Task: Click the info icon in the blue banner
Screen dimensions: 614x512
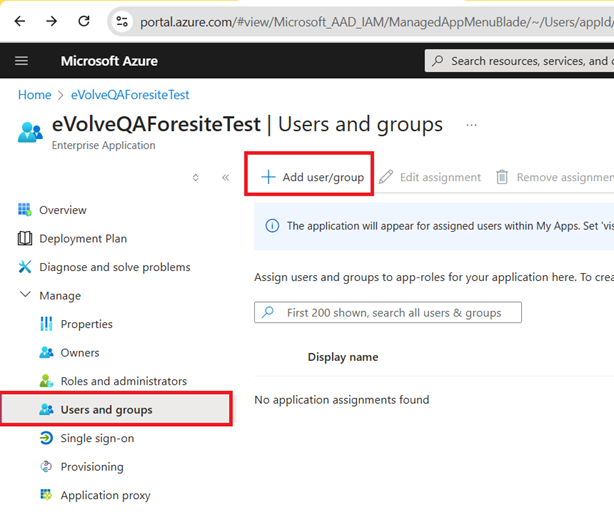Action: (x=272, y=226)
